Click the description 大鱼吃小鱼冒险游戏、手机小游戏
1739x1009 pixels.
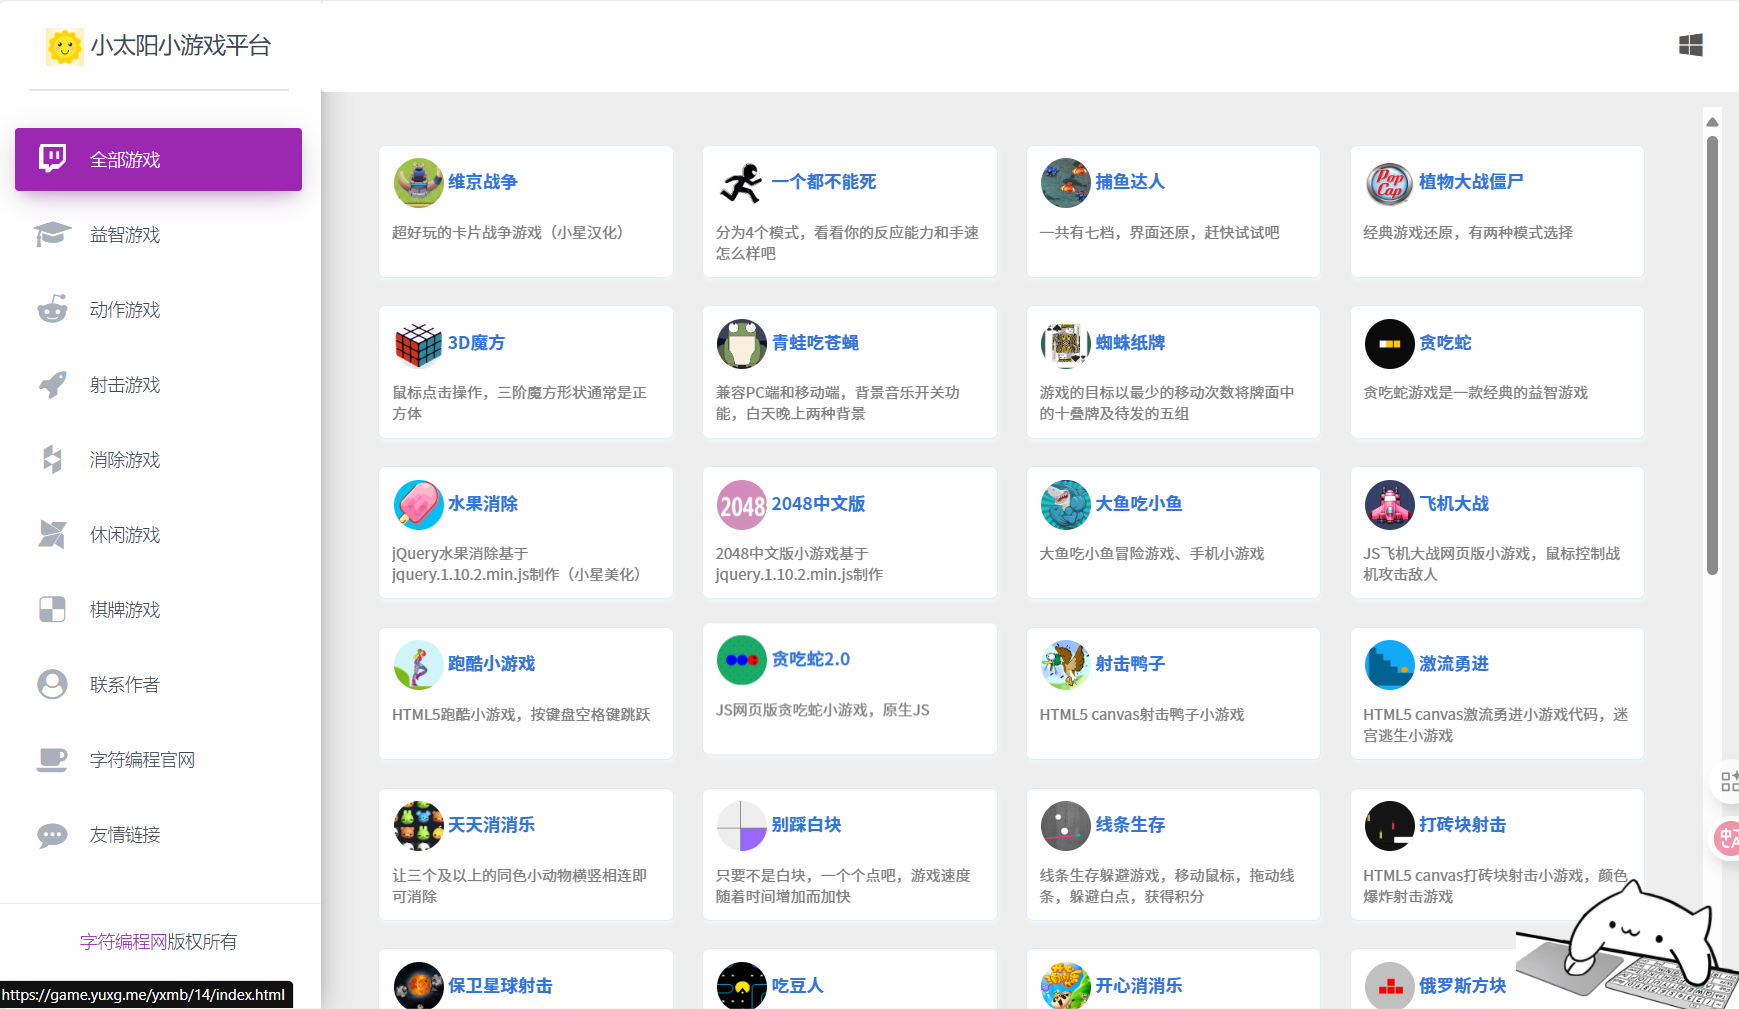(x=1152, y=554)
